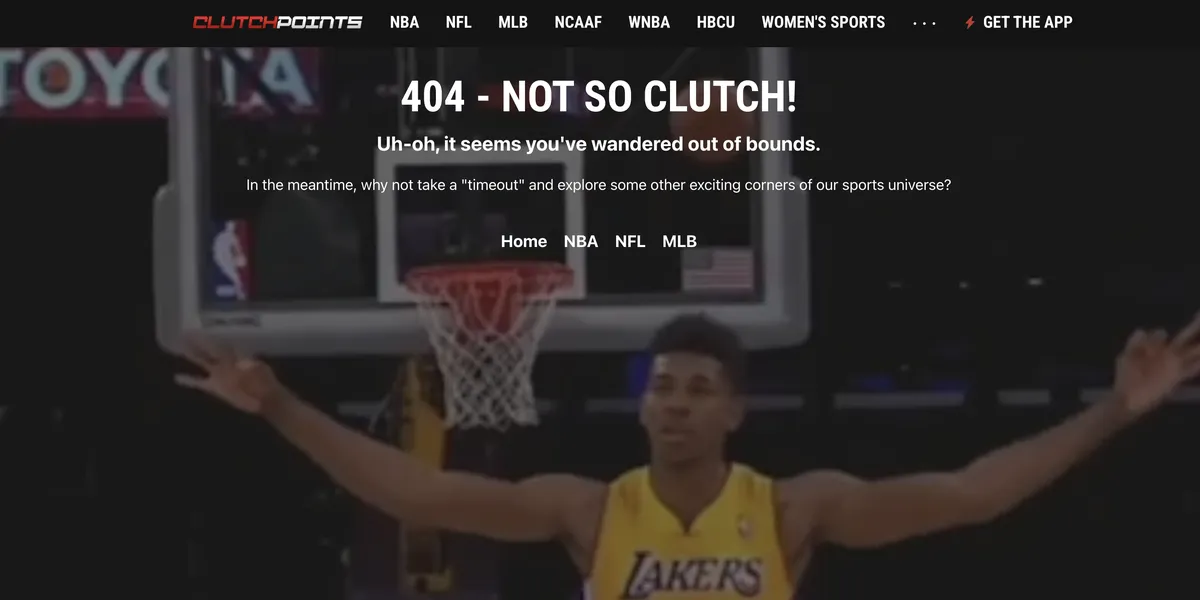Navigate to the WNBA section
Image resolution: width=1200 pixels, height=600 pixels.
(x=649, y=22)
